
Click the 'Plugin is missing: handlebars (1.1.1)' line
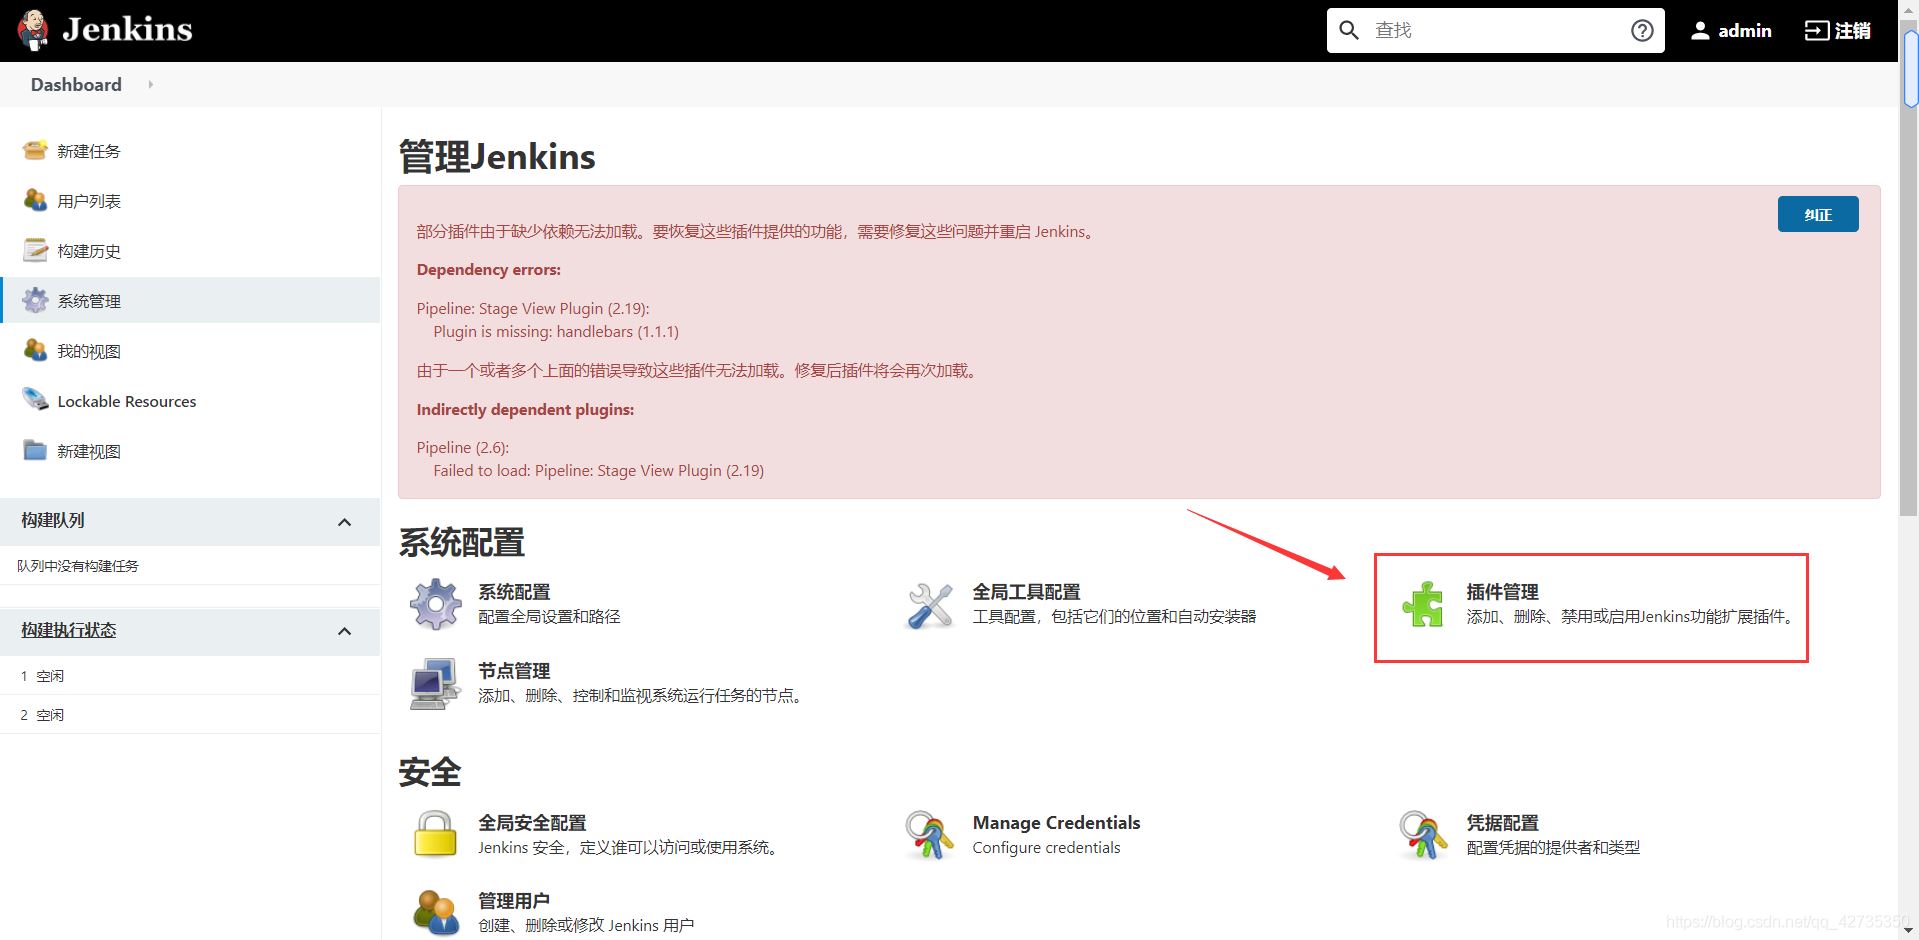click(x=556, y=332)
